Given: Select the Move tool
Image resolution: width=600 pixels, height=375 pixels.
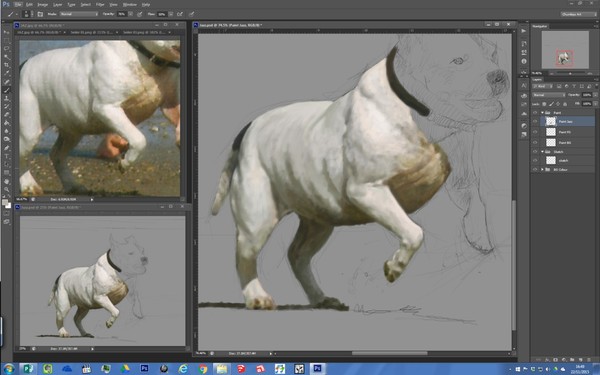Looking at the screenshot, I should [x=7, y=32].
